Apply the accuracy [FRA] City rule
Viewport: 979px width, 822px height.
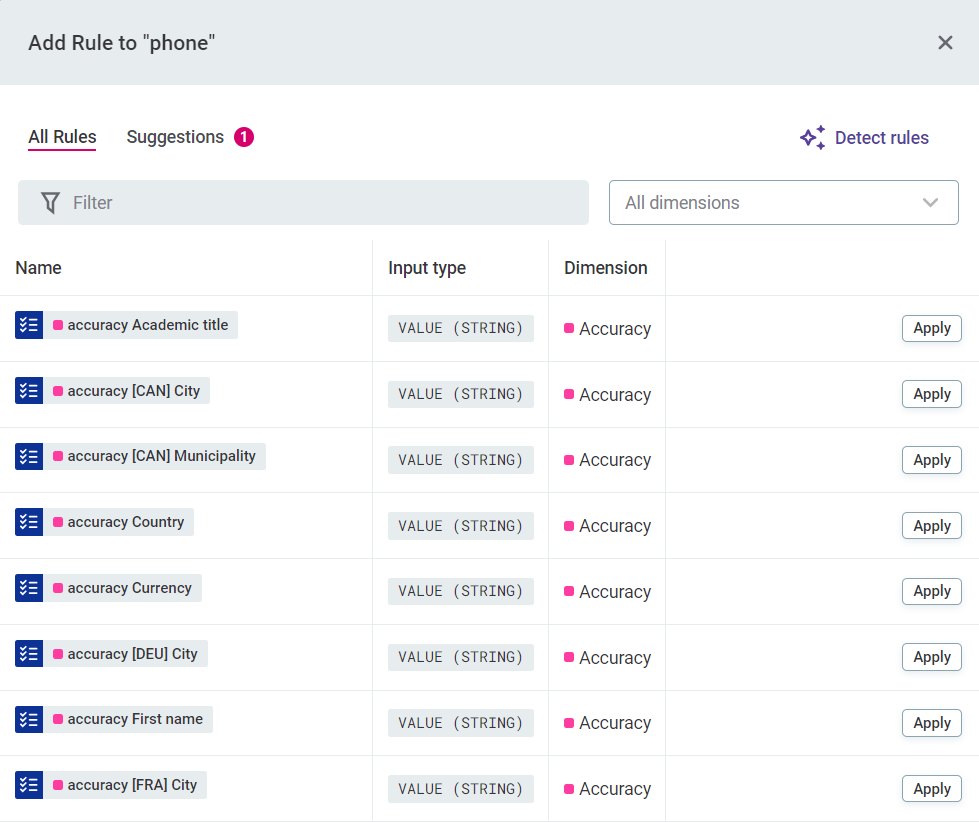(931, 789)
